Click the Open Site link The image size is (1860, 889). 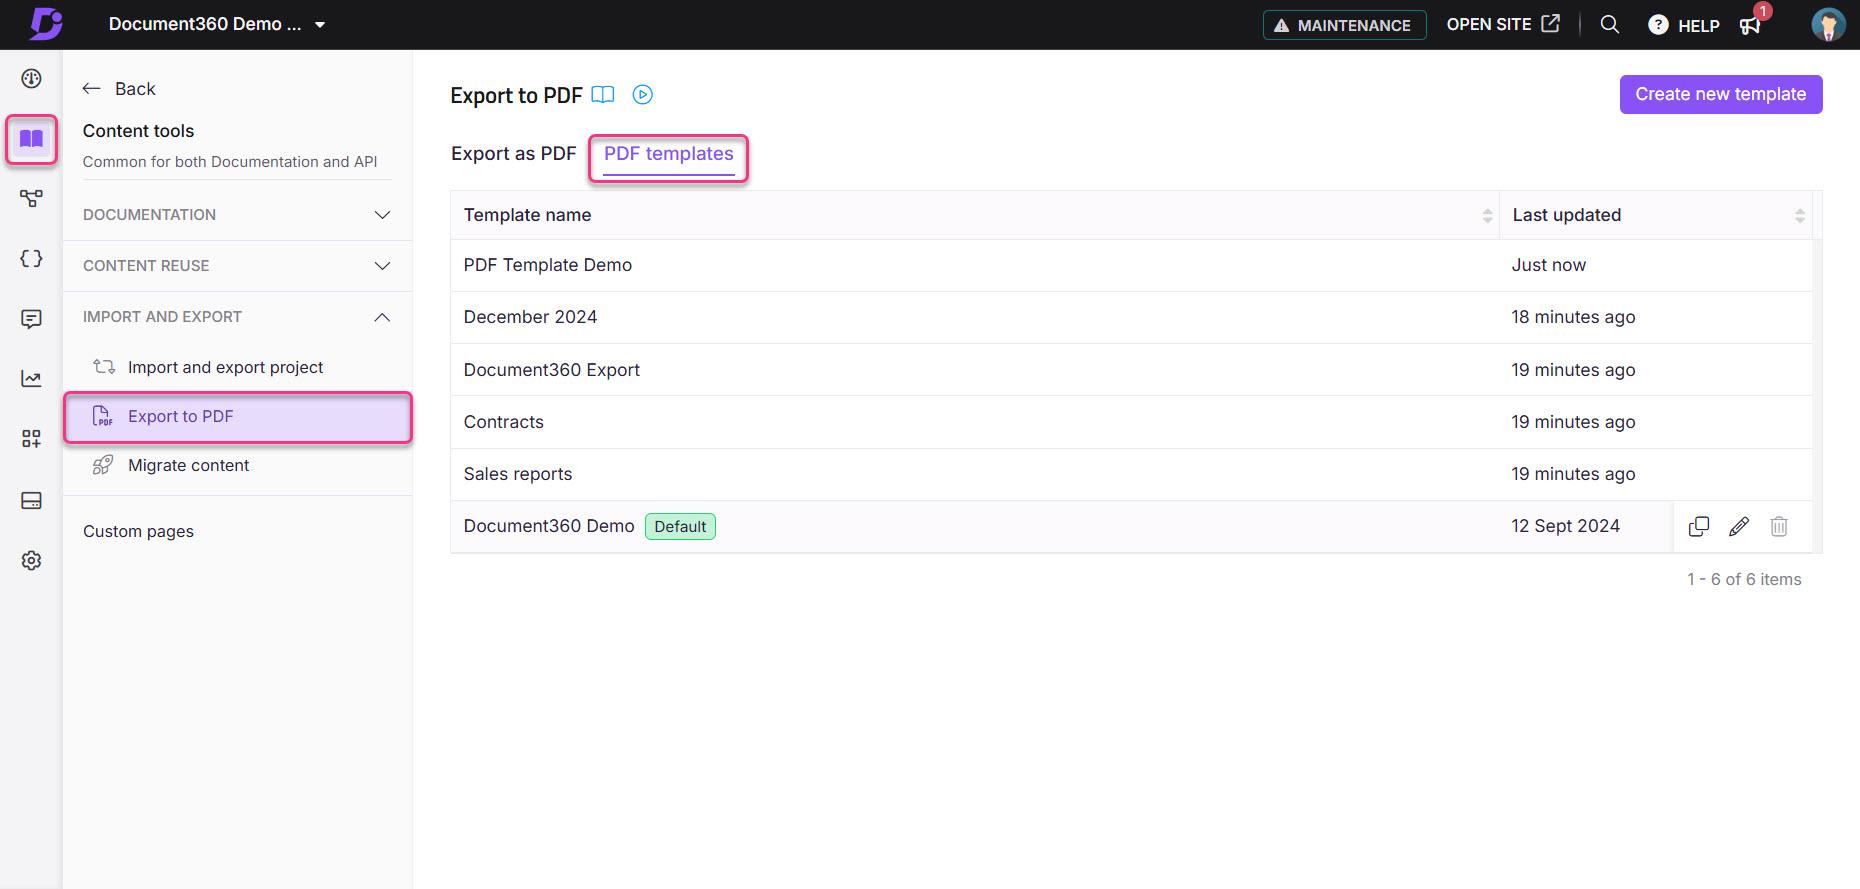(x=1489, y=24)
